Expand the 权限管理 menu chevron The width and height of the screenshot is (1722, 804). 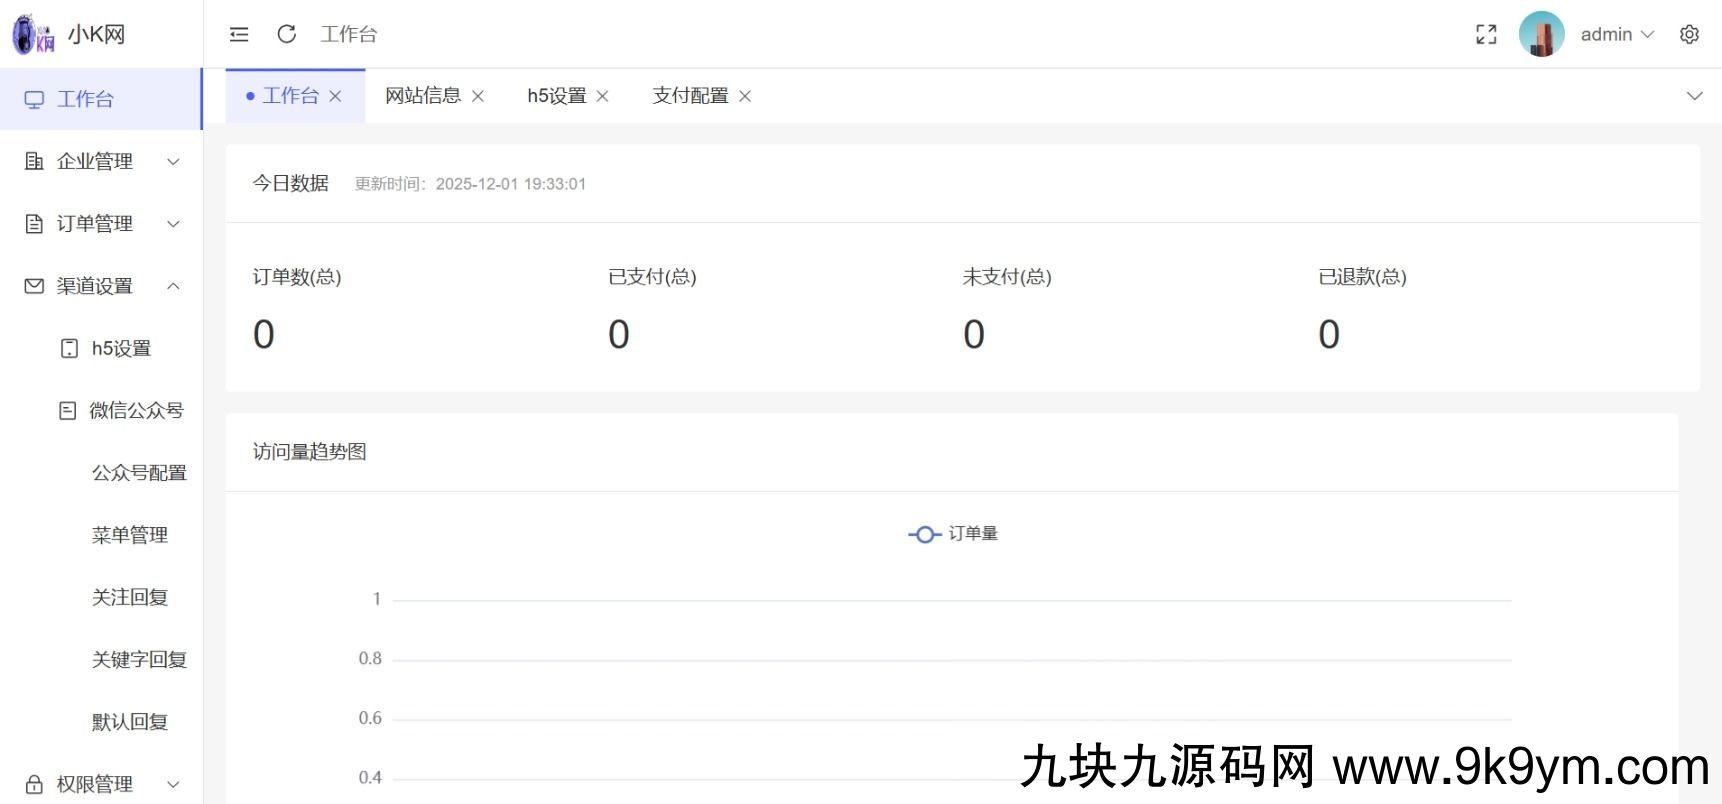(x=173, y=784)
